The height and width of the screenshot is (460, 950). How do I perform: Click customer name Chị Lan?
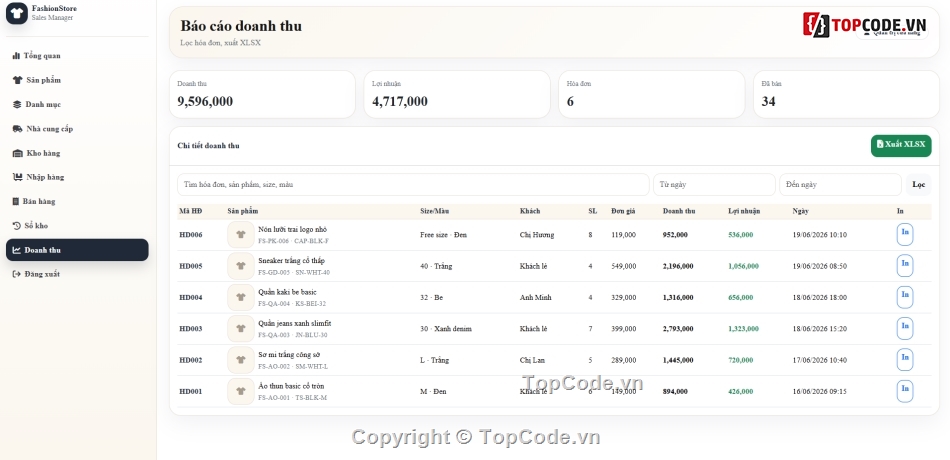pos(532,360)
